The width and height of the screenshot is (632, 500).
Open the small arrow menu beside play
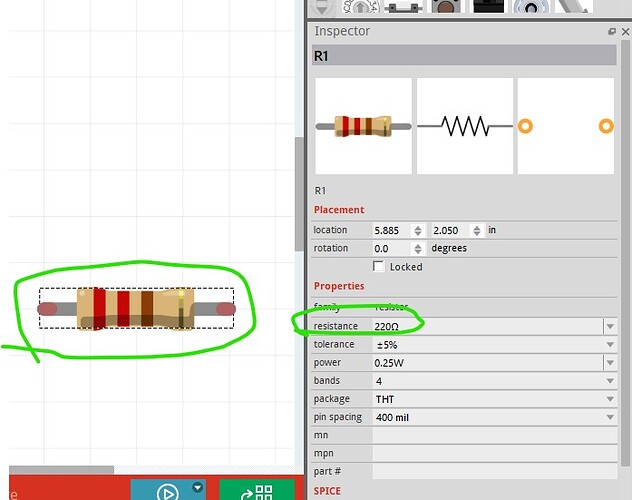click(198, 487)
